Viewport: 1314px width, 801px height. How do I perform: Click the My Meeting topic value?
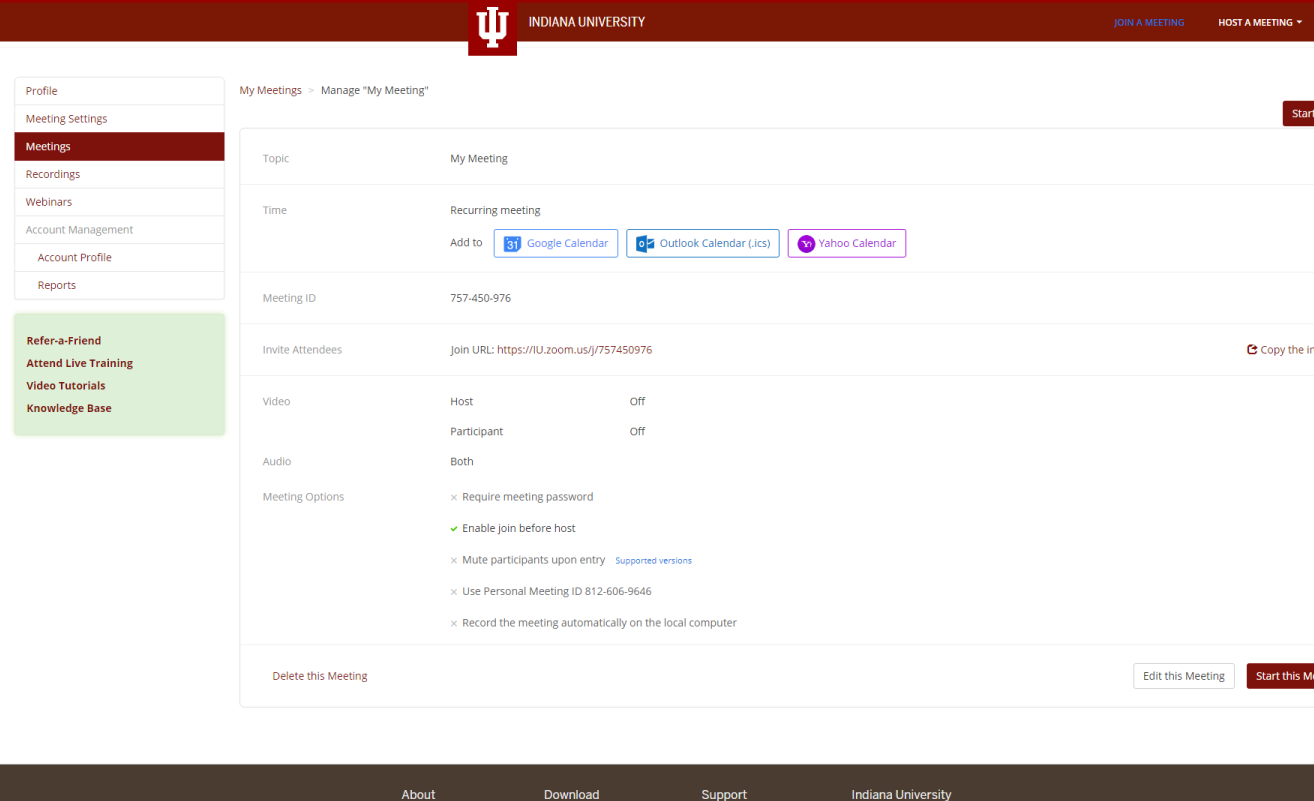(479, 159)
